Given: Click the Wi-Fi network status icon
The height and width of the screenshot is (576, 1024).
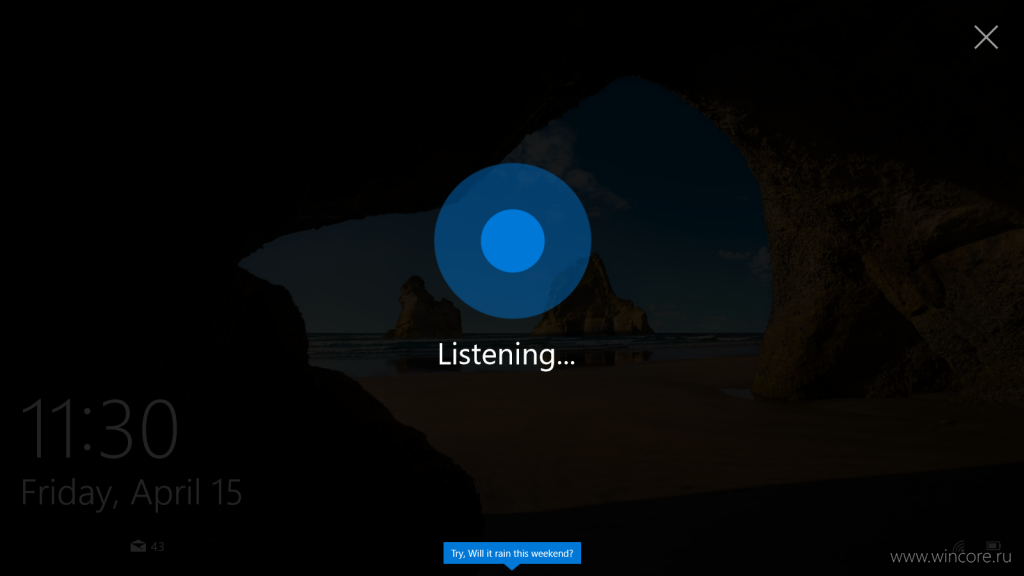Looking at the screenshot, I should 959,546.
